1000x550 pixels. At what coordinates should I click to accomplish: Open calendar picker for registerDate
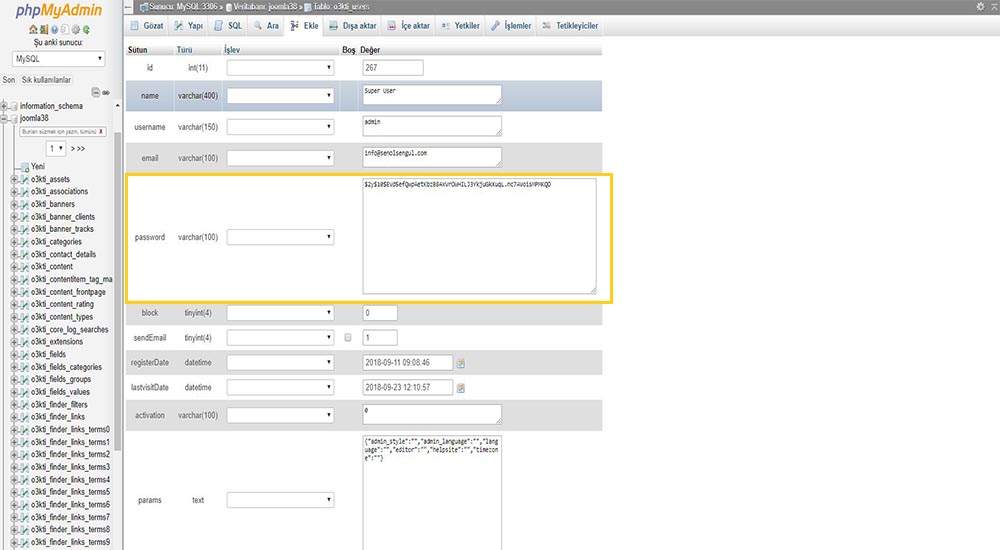pos(461,363)
